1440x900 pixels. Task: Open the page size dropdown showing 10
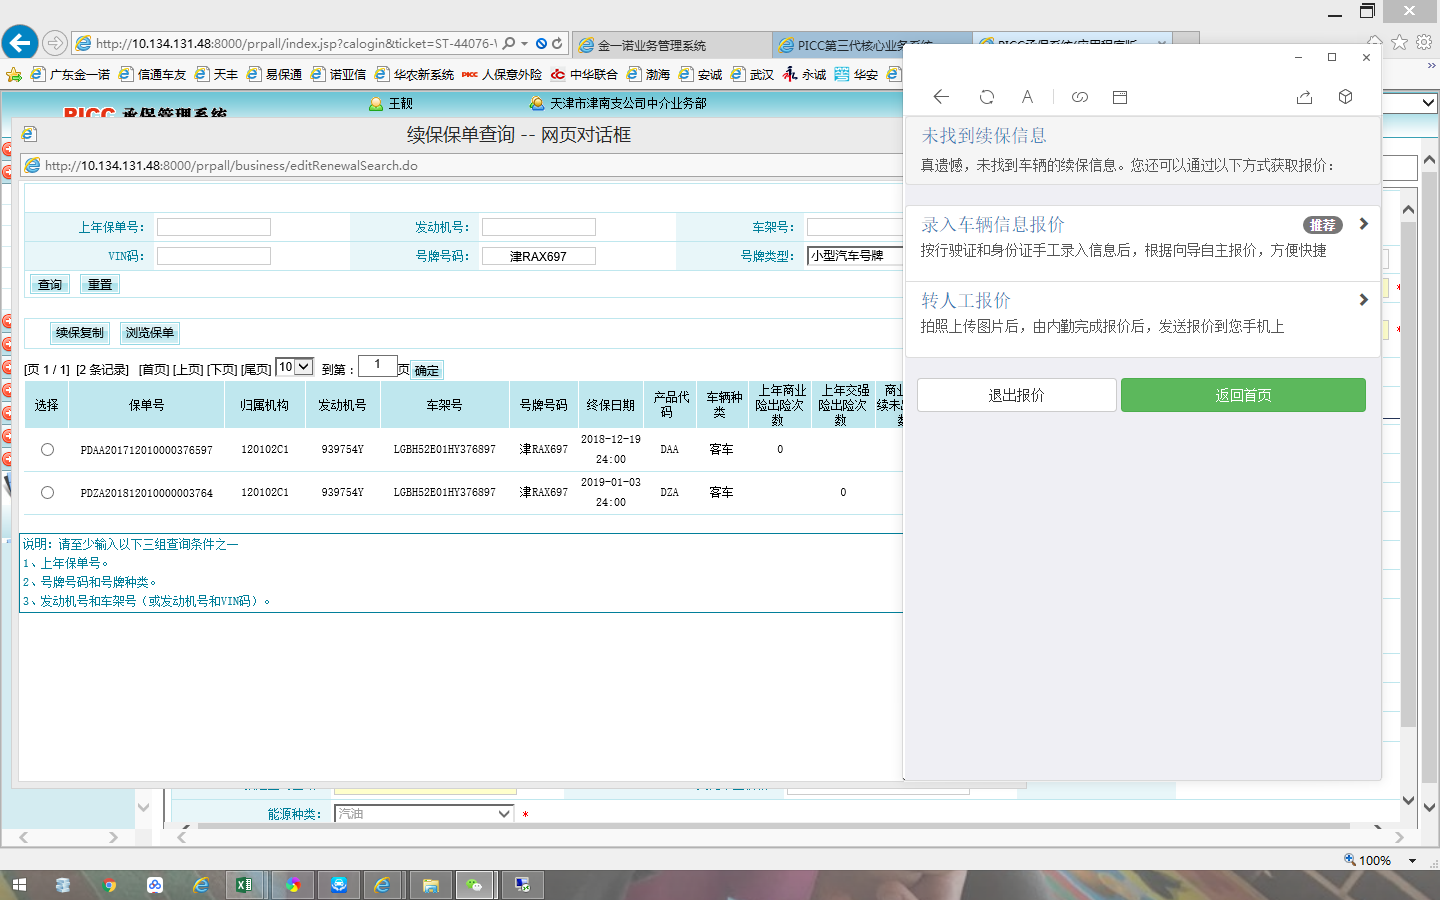(295, 368)
